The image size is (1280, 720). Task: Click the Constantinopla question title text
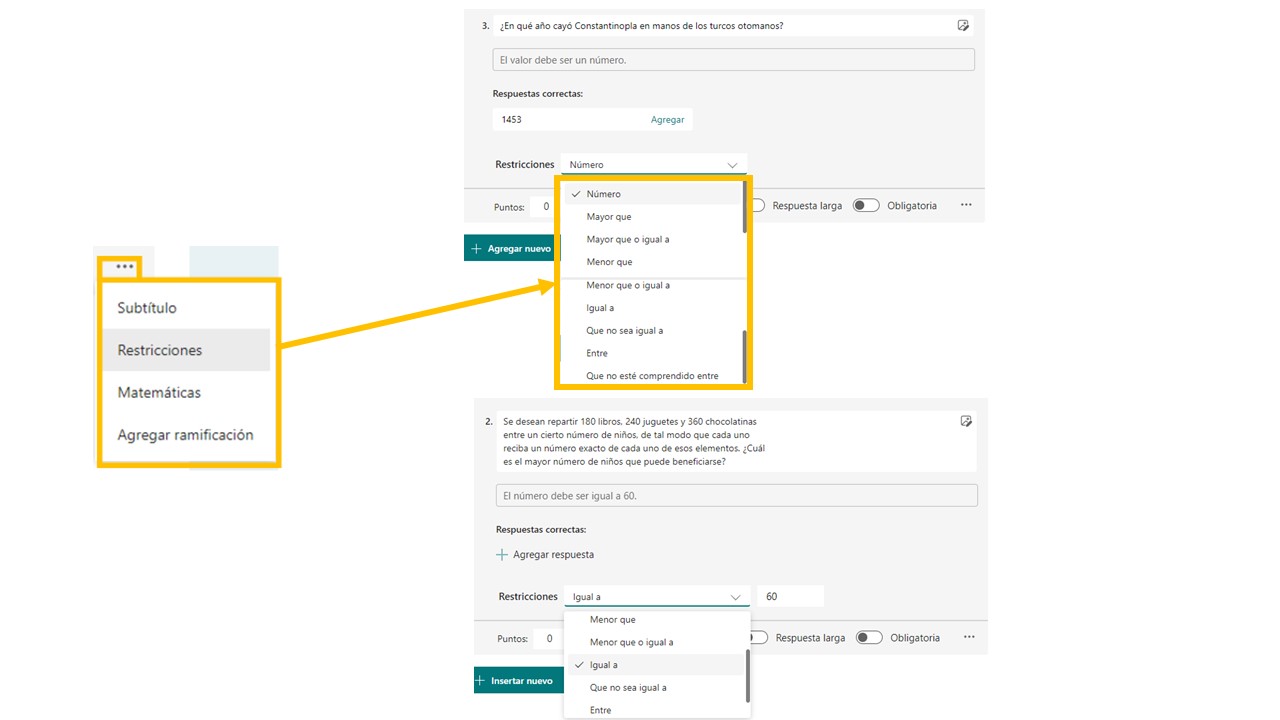[641, 26]
